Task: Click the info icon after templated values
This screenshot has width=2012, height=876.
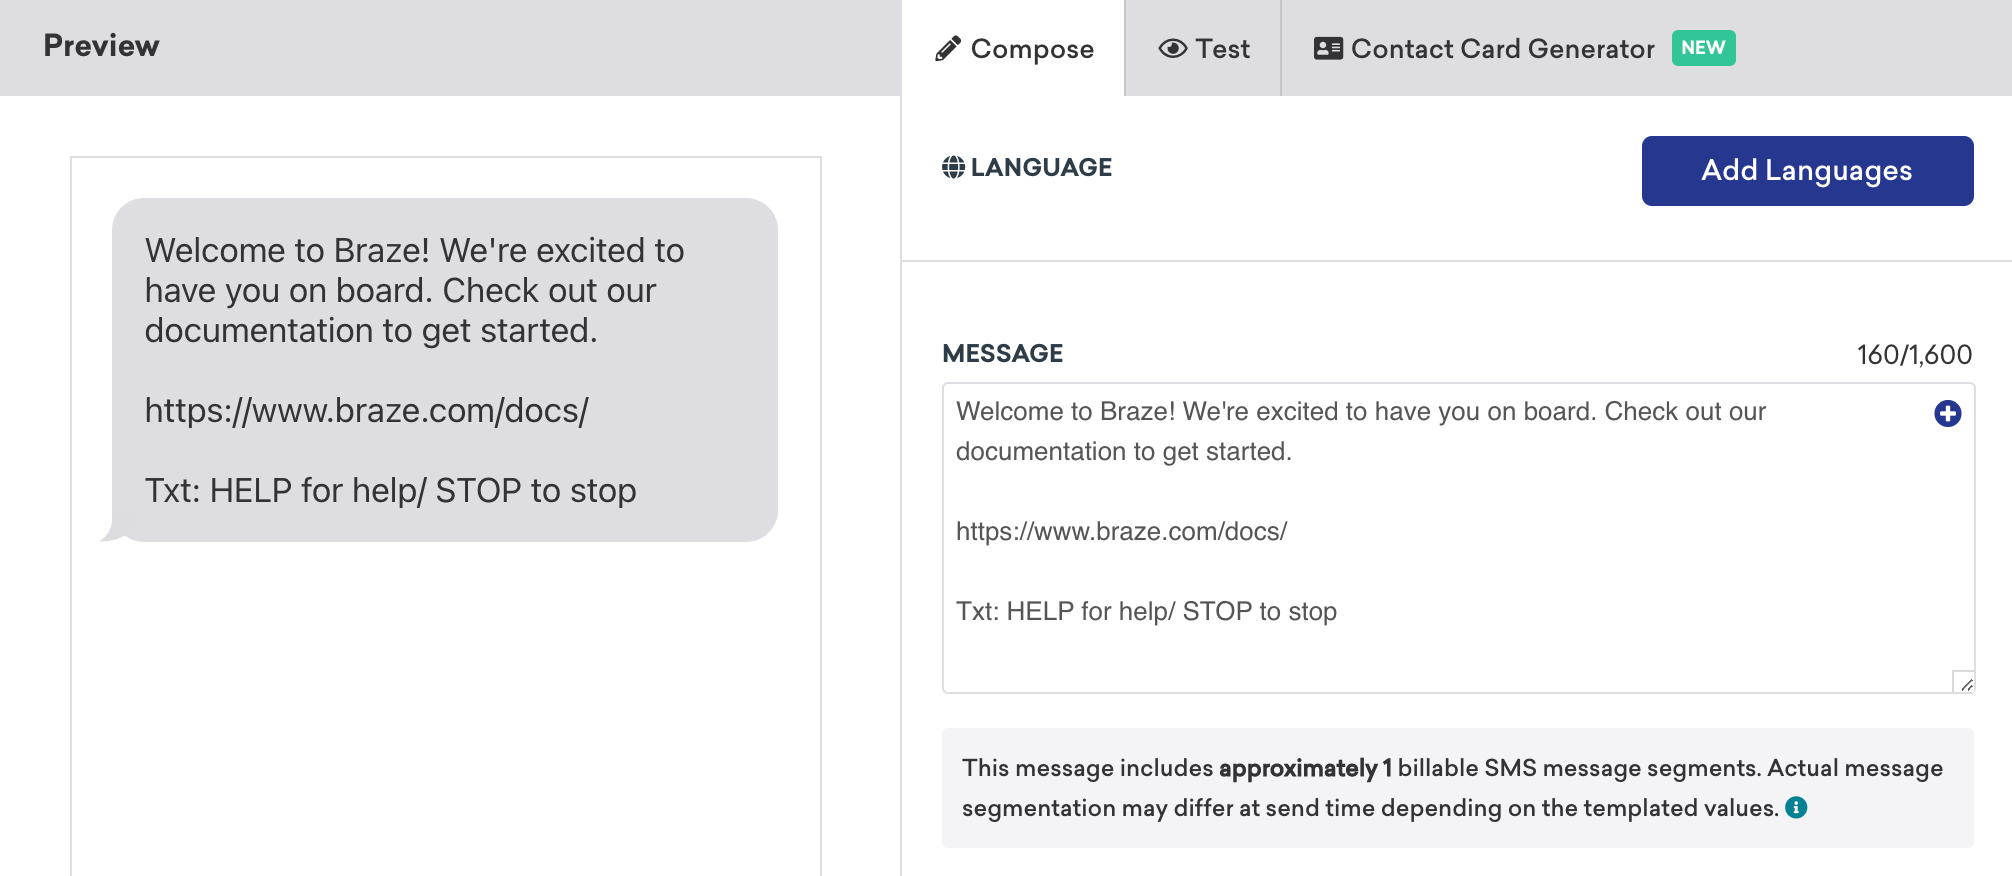Action: pyautogui.click(x=1796, y=807)
